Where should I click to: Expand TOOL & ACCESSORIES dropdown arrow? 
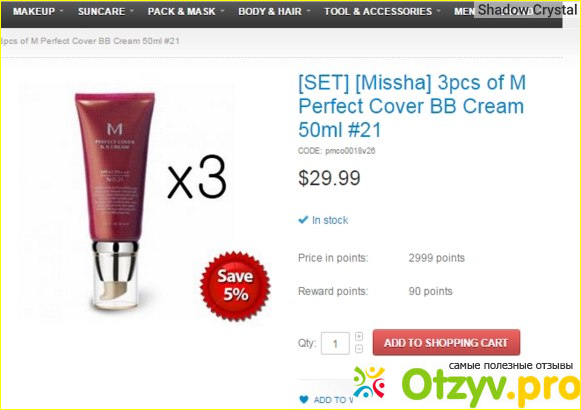(439, 11)
